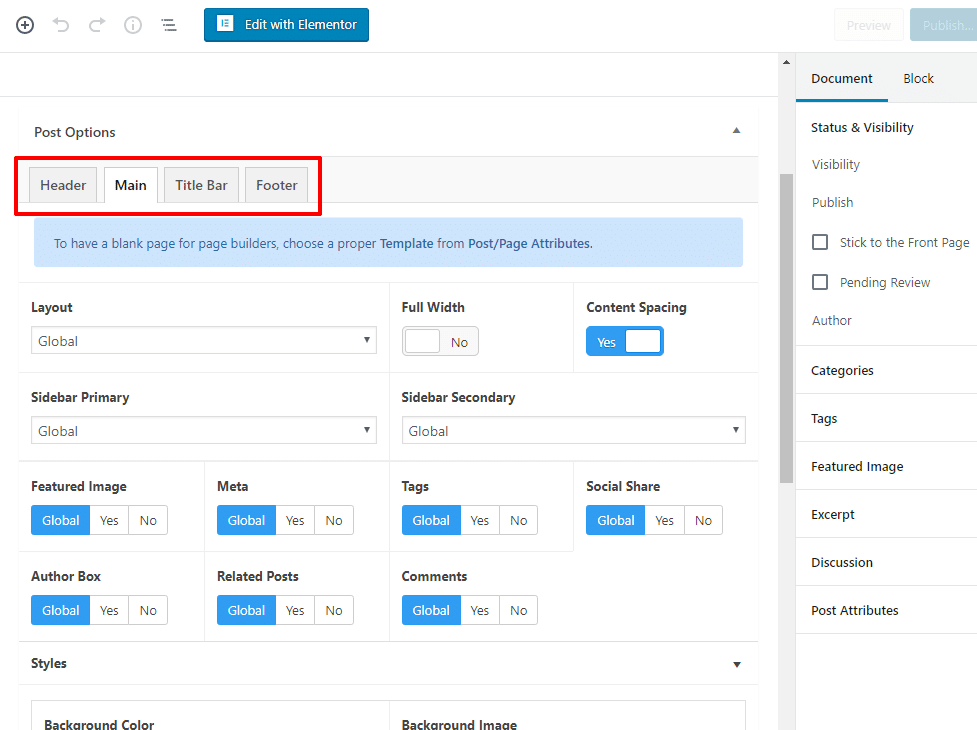
Task: Open the Sidebar Secondary dropdown
Action: [x=573, y=431]
